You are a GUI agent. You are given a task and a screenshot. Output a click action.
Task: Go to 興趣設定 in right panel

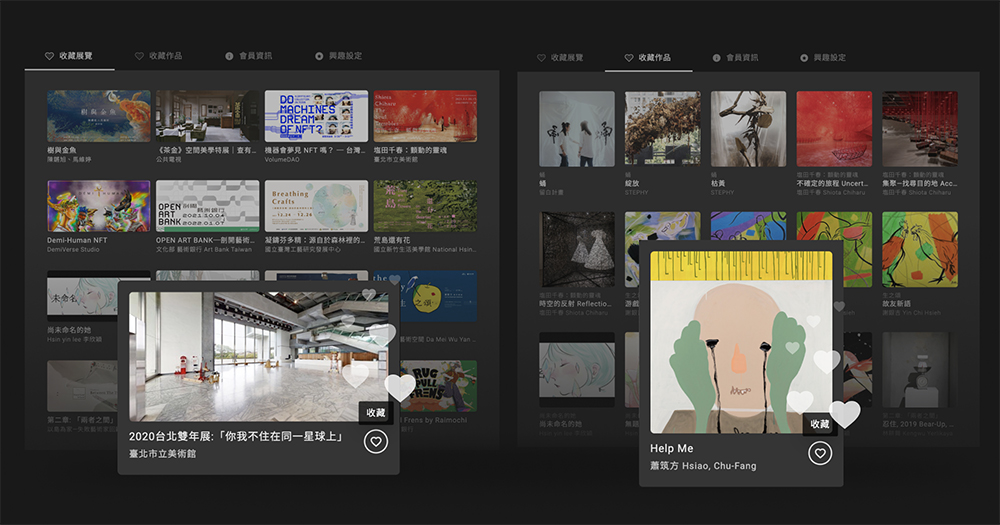tap(823, 58)
